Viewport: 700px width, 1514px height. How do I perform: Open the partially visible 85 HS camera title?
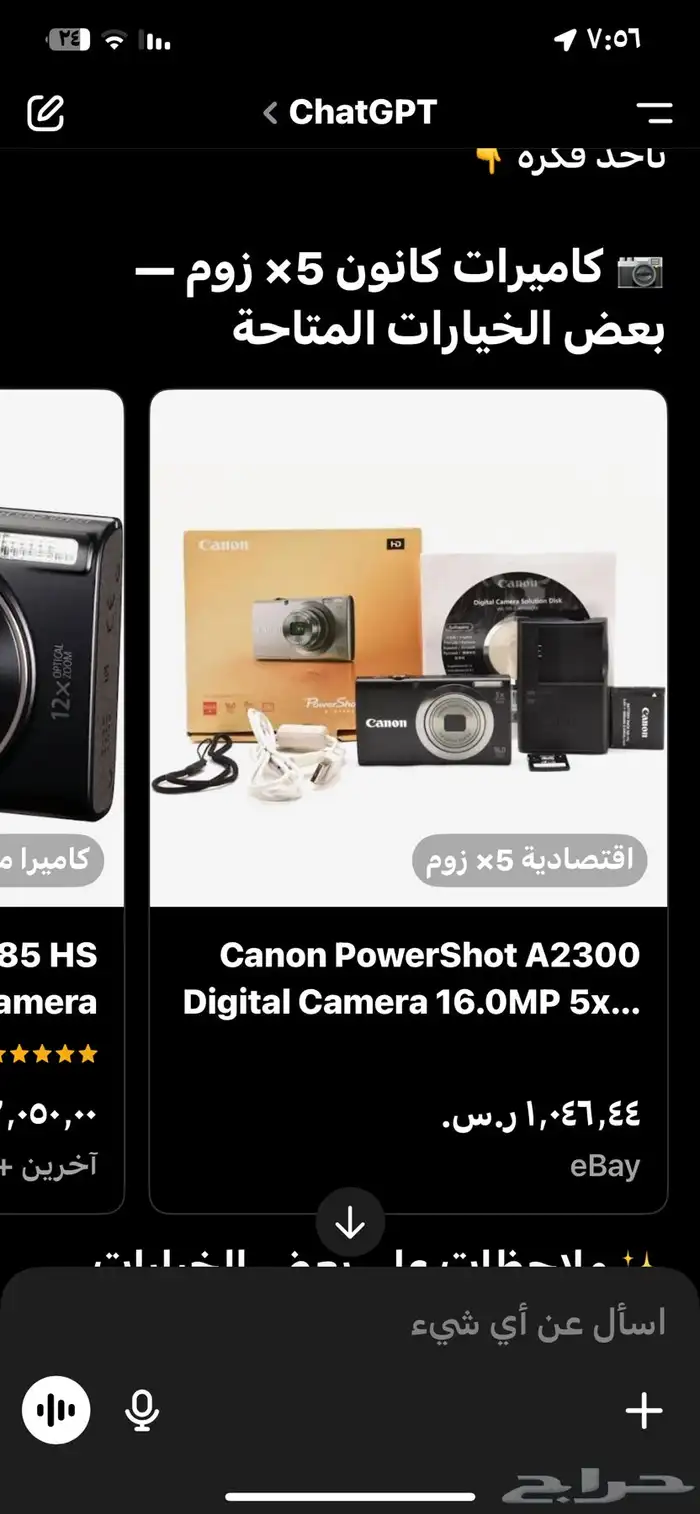pos(49,978)
